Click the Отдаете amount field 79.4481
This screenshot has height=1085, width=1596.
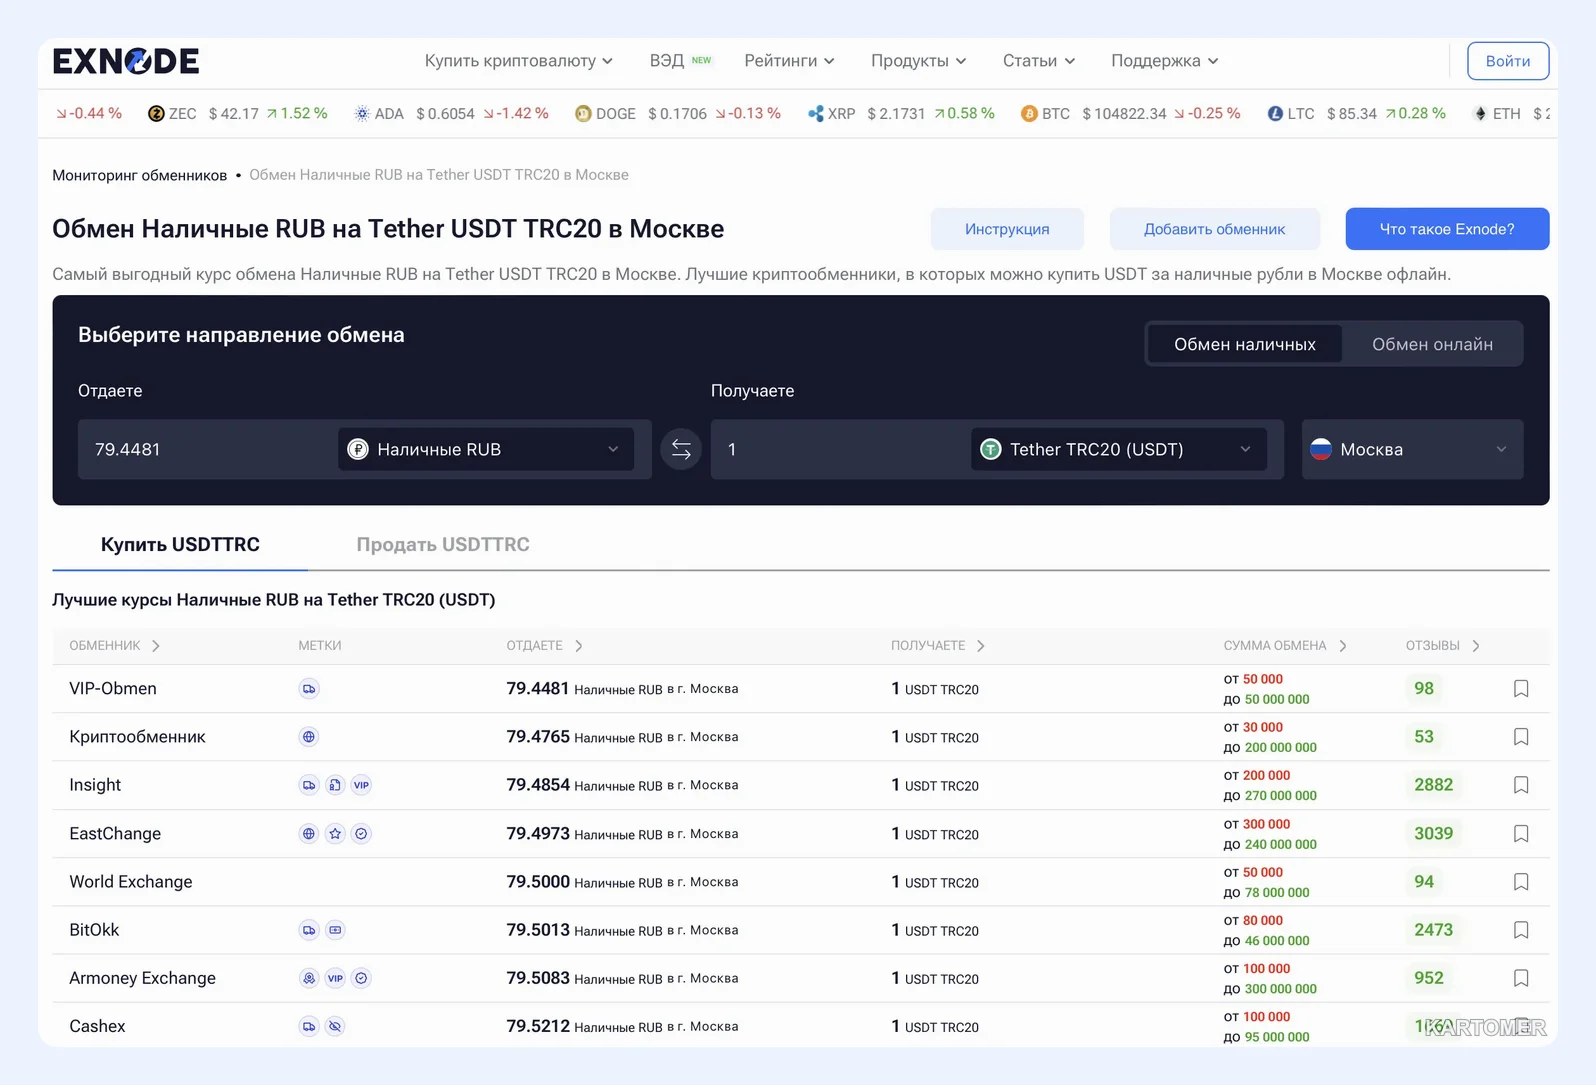click(x=207, y=449)
